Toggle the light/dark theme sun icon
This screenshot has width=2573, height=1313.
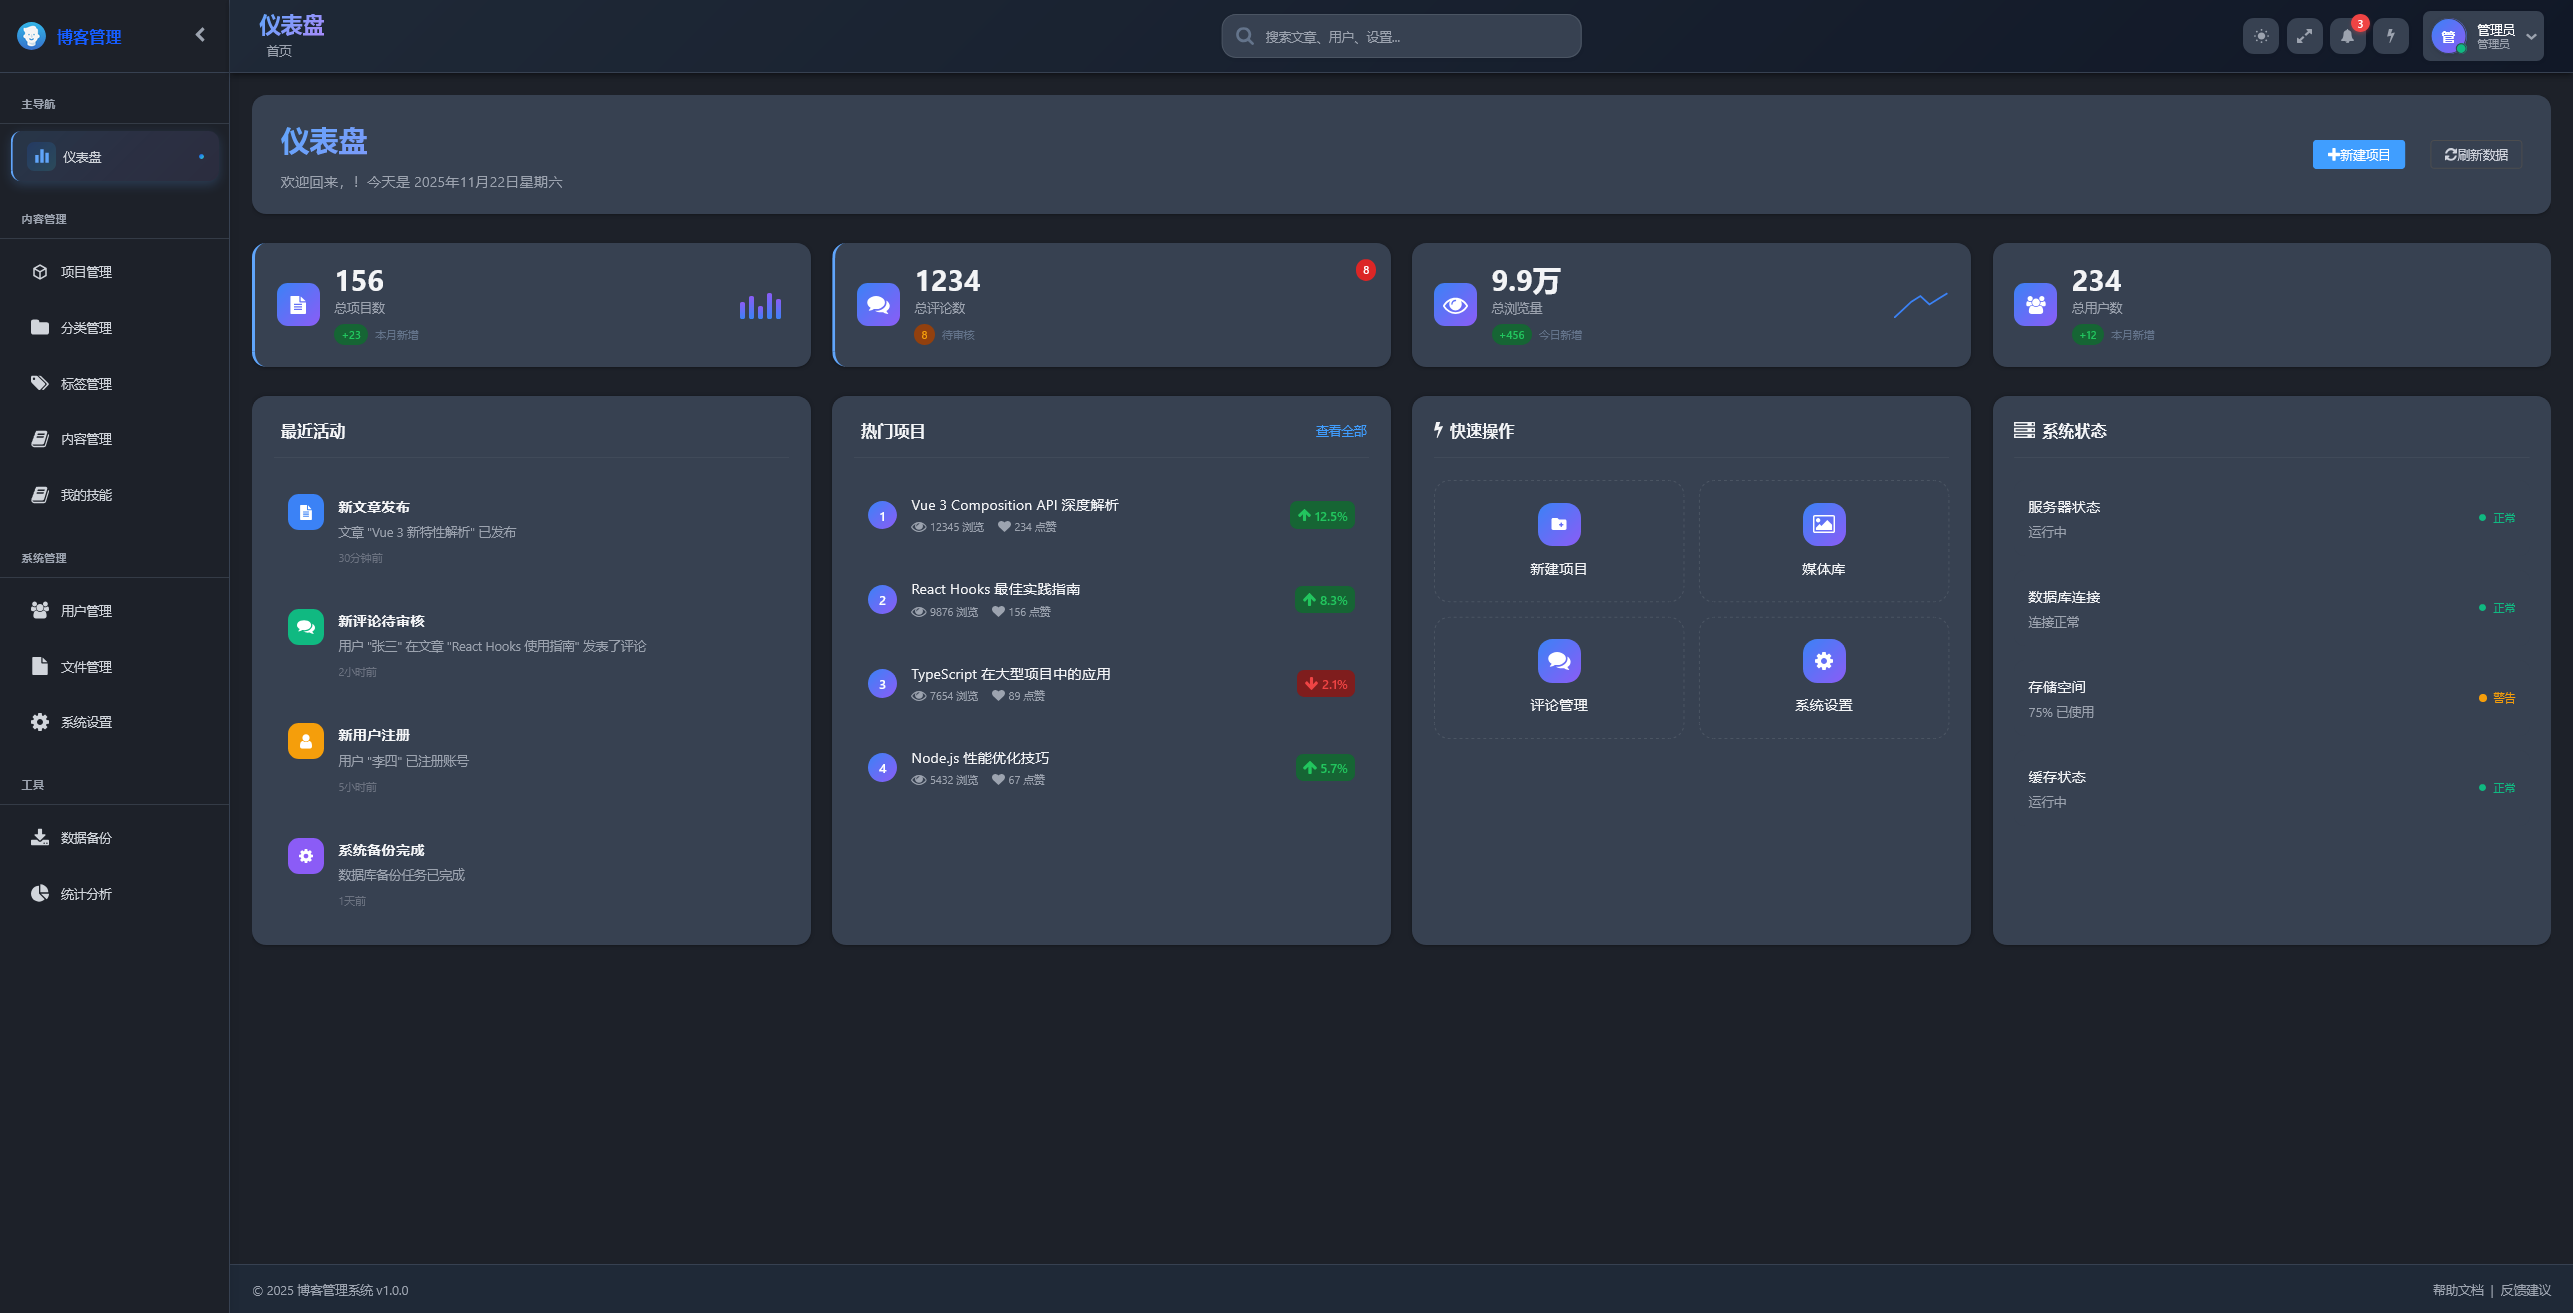[x=2260, y=36]
